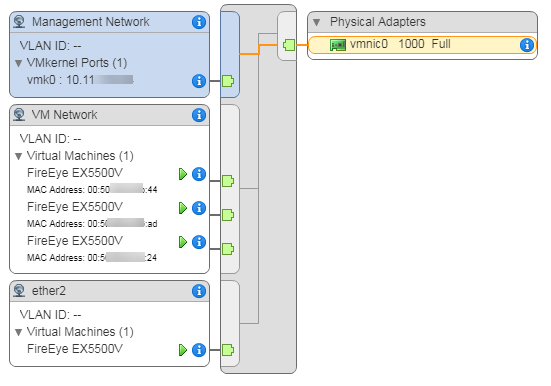Show info for FireEye VM with MAC ending :44

click(x=199, y=174)
